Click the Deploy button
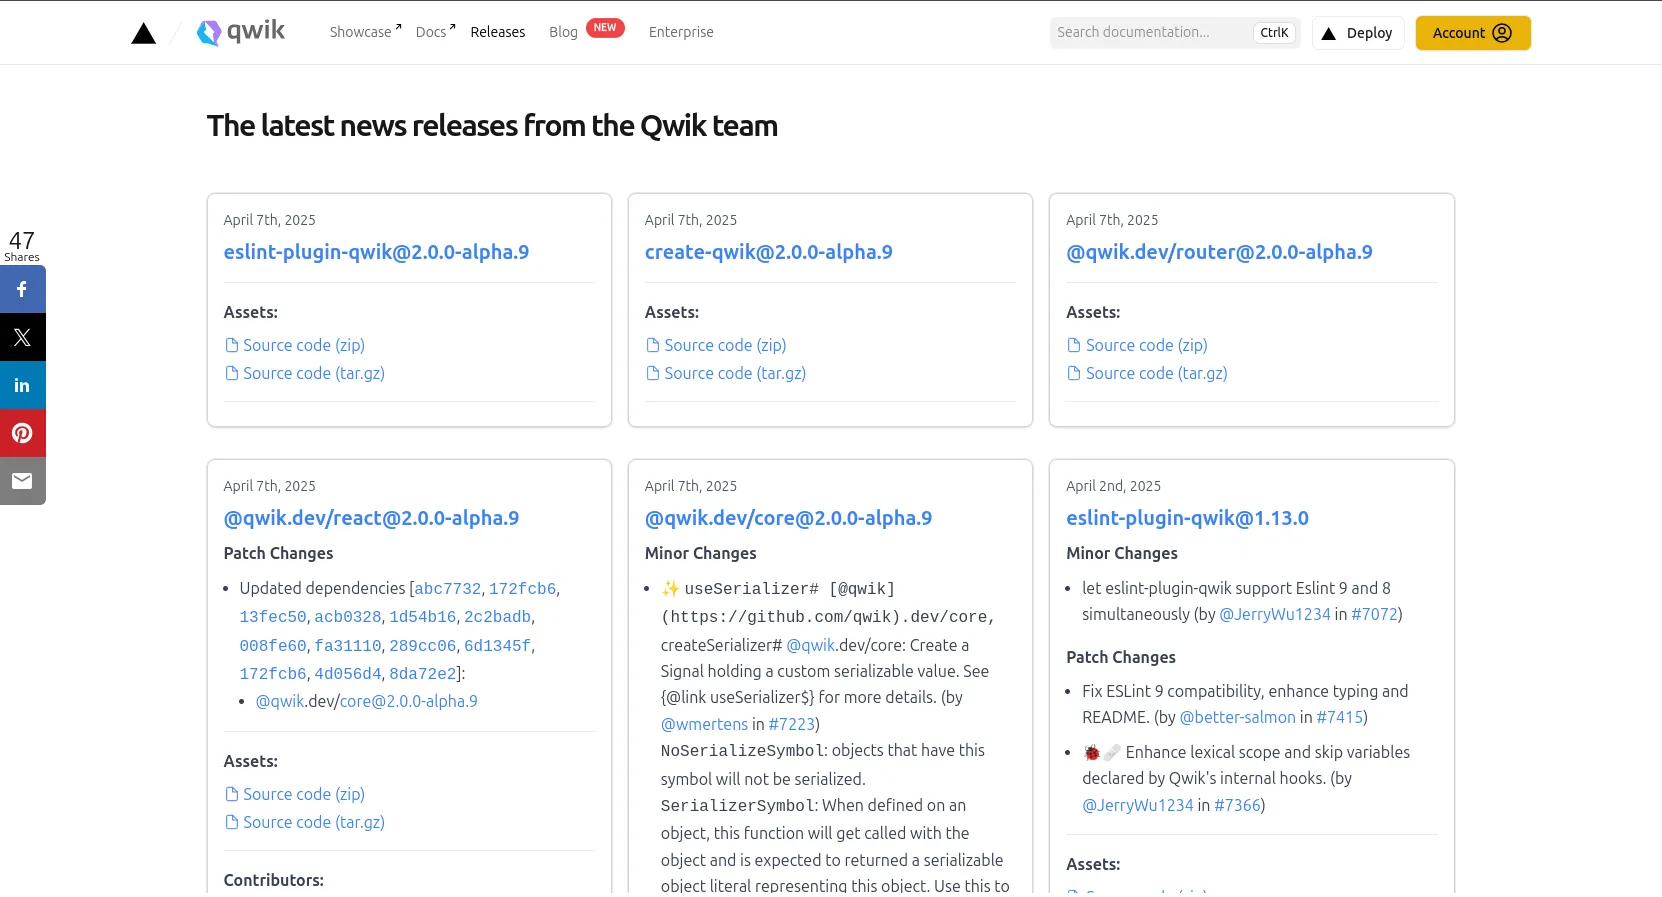The width and height of the screenshot is (1662, 897). pos(1358,33)
